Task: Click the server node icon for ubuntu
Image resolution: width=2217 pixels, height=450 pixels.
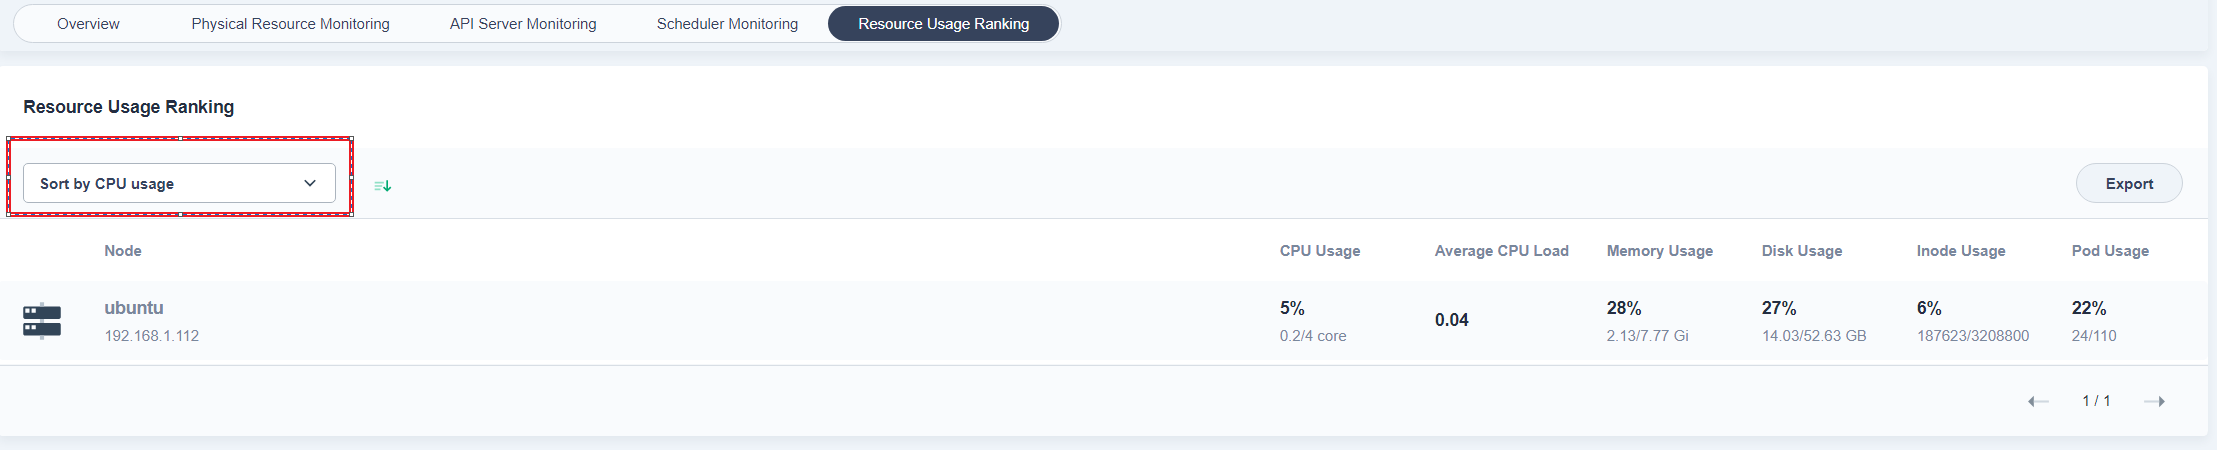Action: tap(42, 321)
